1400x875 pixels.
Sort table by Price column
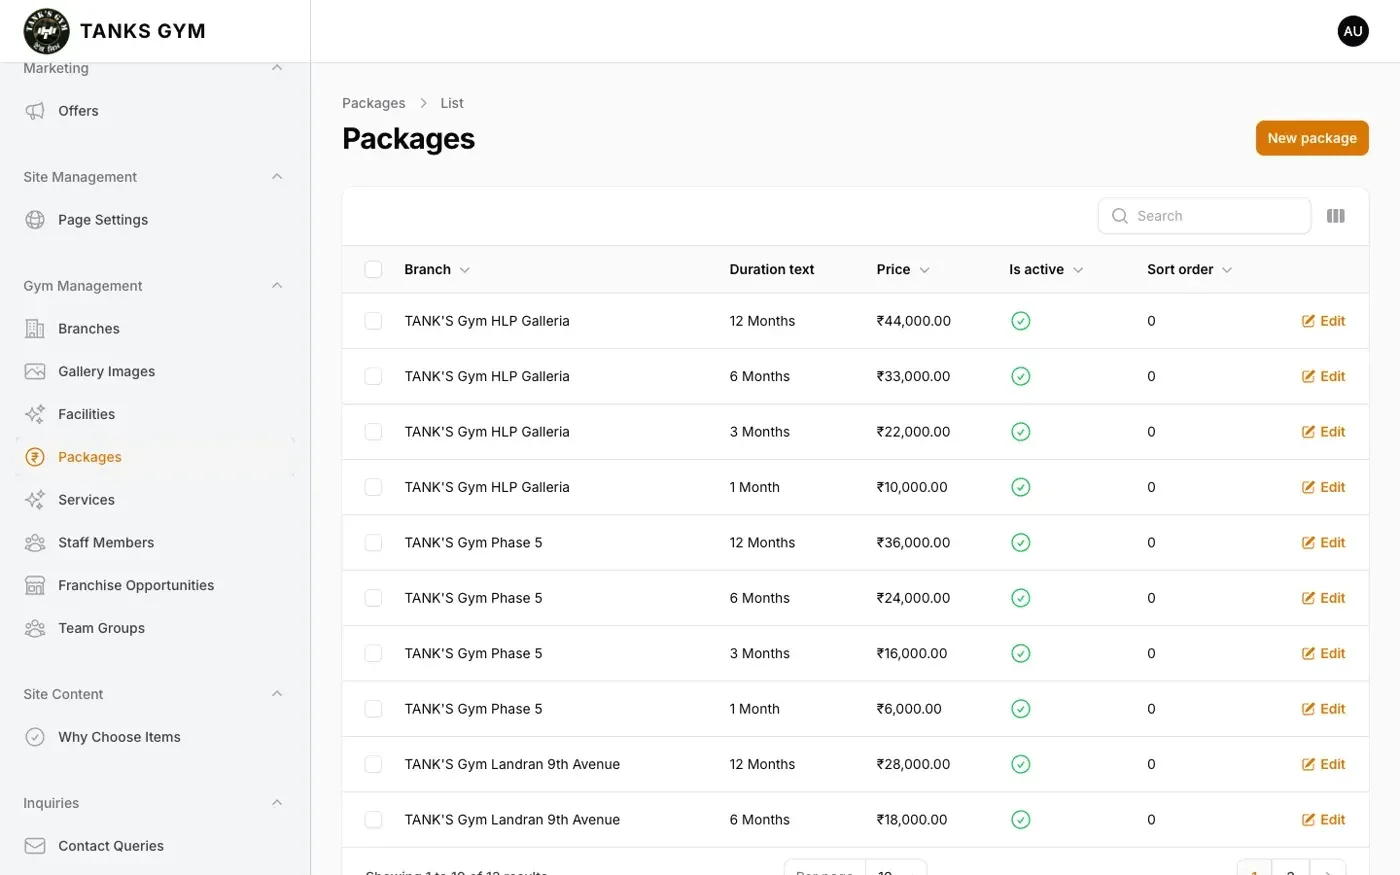[903, 270]
